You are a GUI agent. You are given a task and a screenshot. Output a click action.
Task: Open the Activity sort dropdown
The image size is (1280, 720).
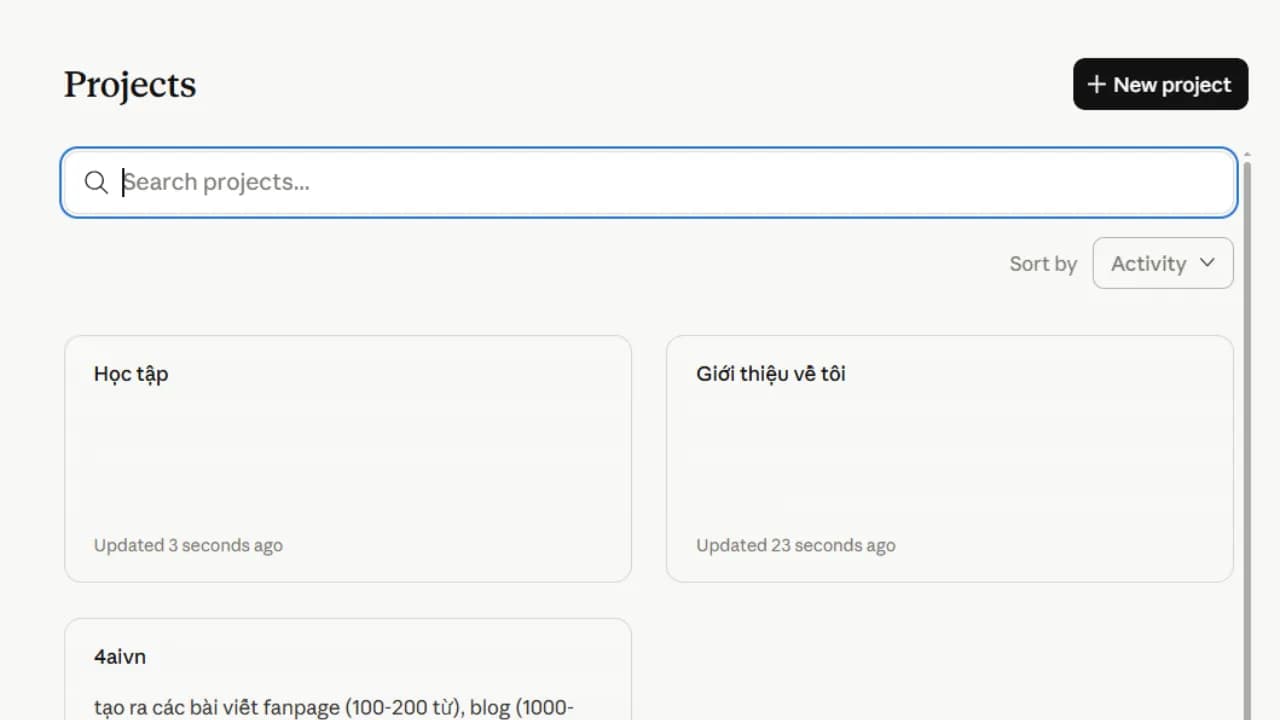(x=1162, y=263)
